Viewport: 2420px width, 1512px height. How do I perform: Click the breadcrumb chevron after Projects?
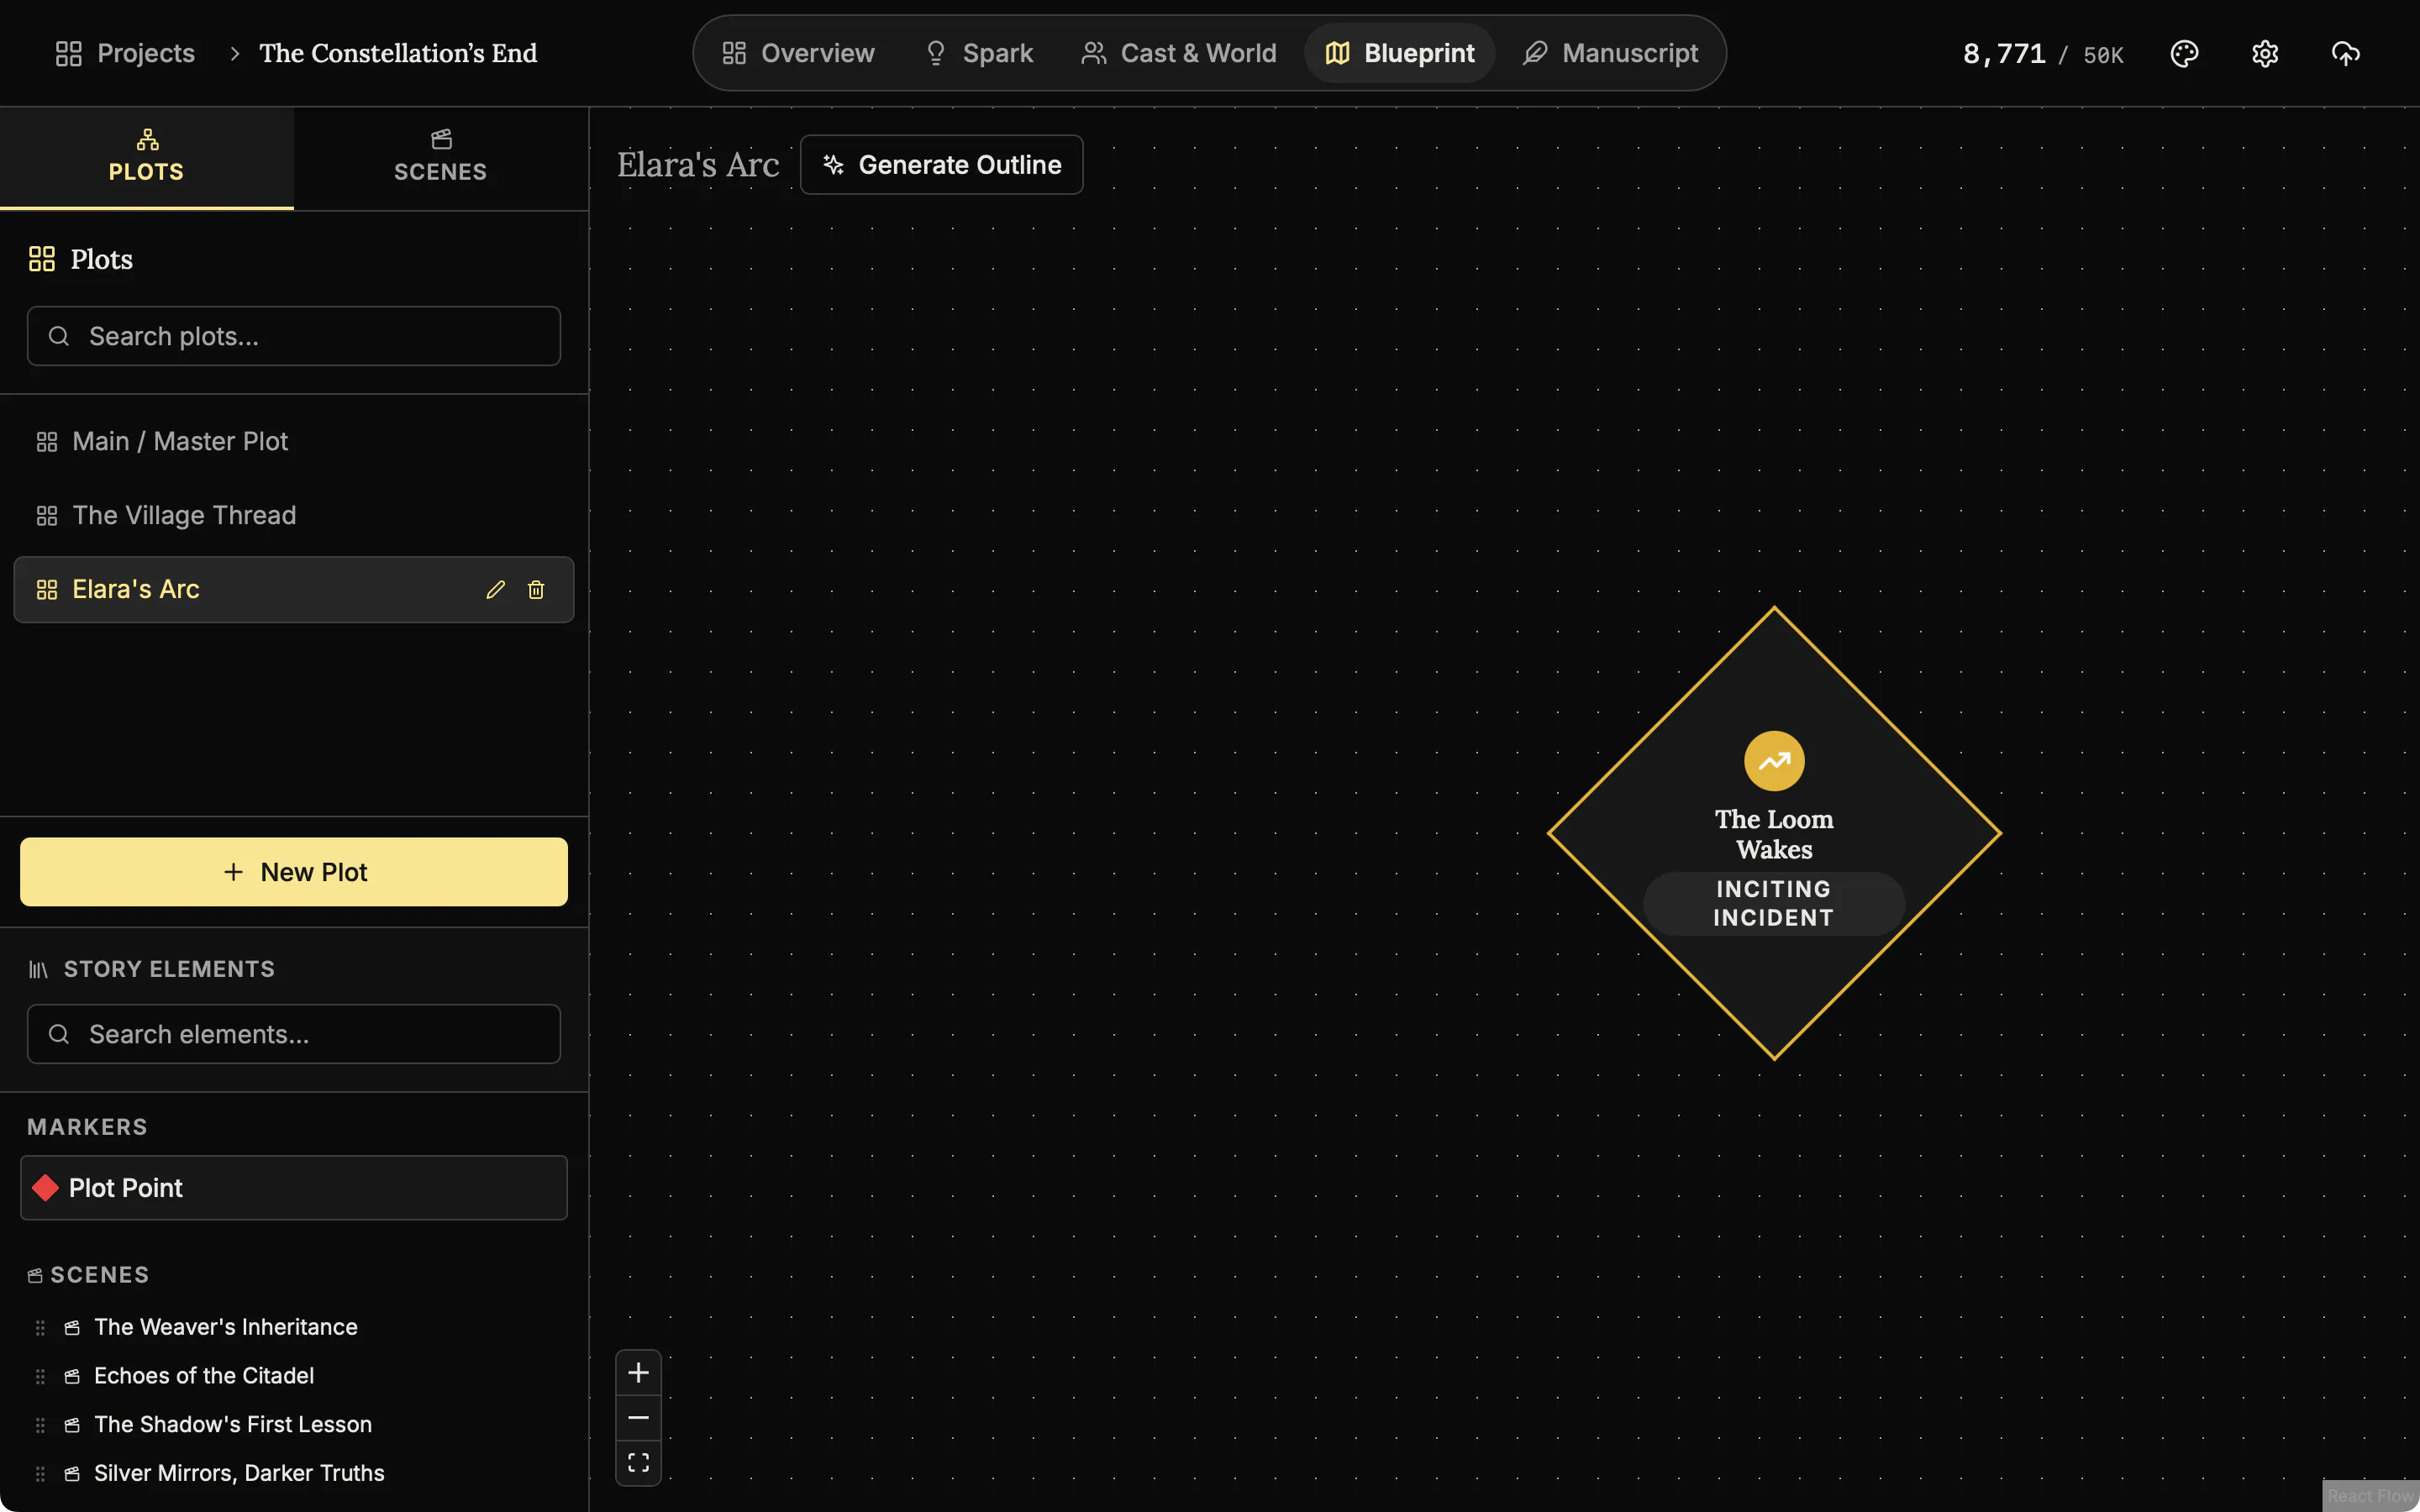point(234,53)
